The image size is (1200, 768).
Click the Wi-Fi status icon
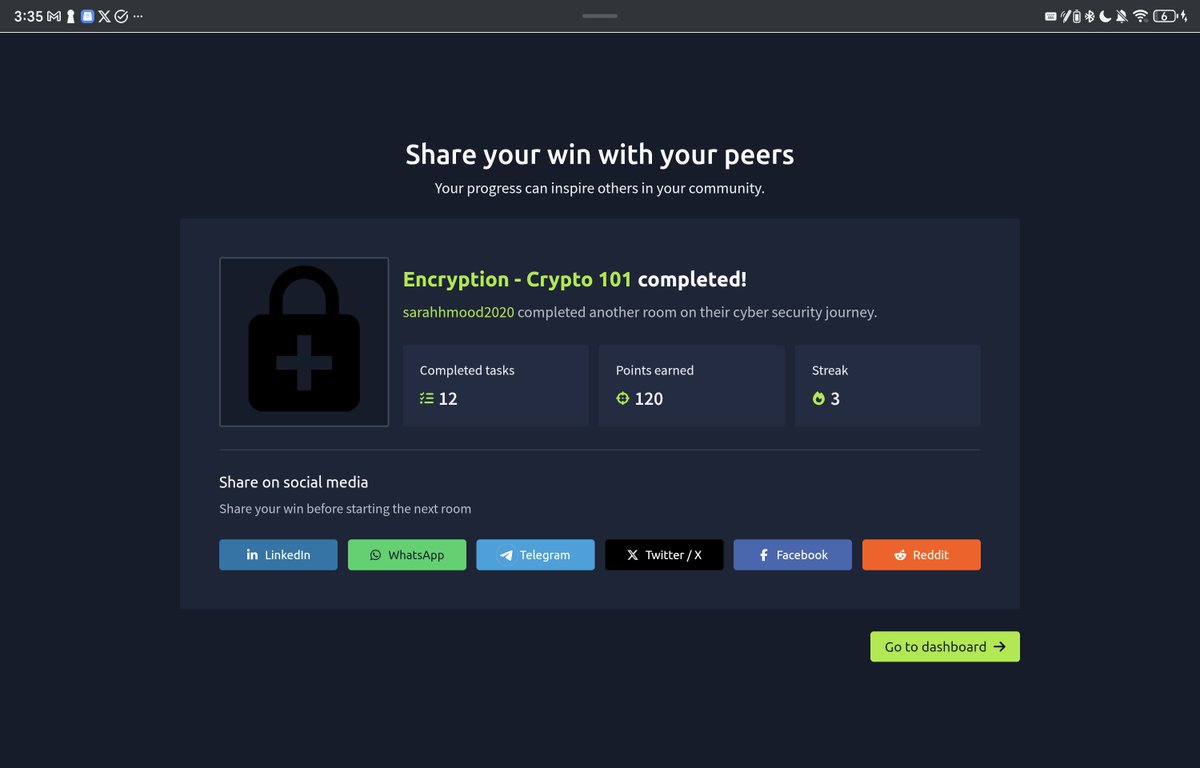[1140, 16]
